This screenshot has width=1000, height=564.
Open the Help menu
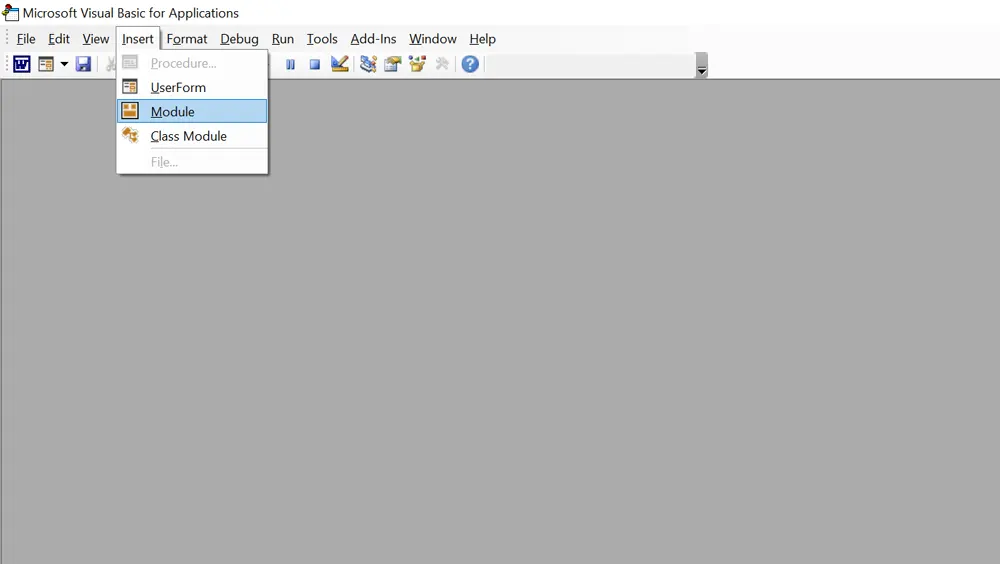click(x=482, y=39)
